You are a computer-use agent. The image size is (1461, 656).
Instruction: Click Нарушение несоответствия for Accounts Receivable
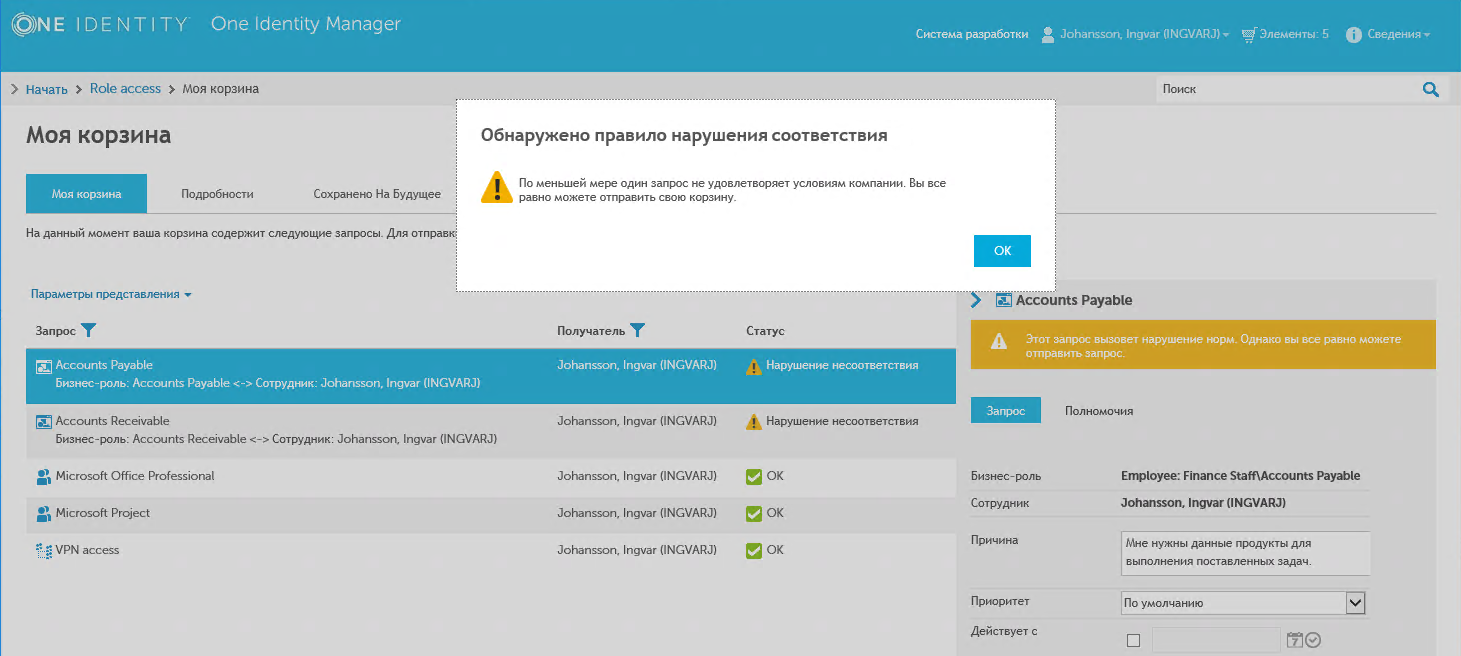coord(842,422)
